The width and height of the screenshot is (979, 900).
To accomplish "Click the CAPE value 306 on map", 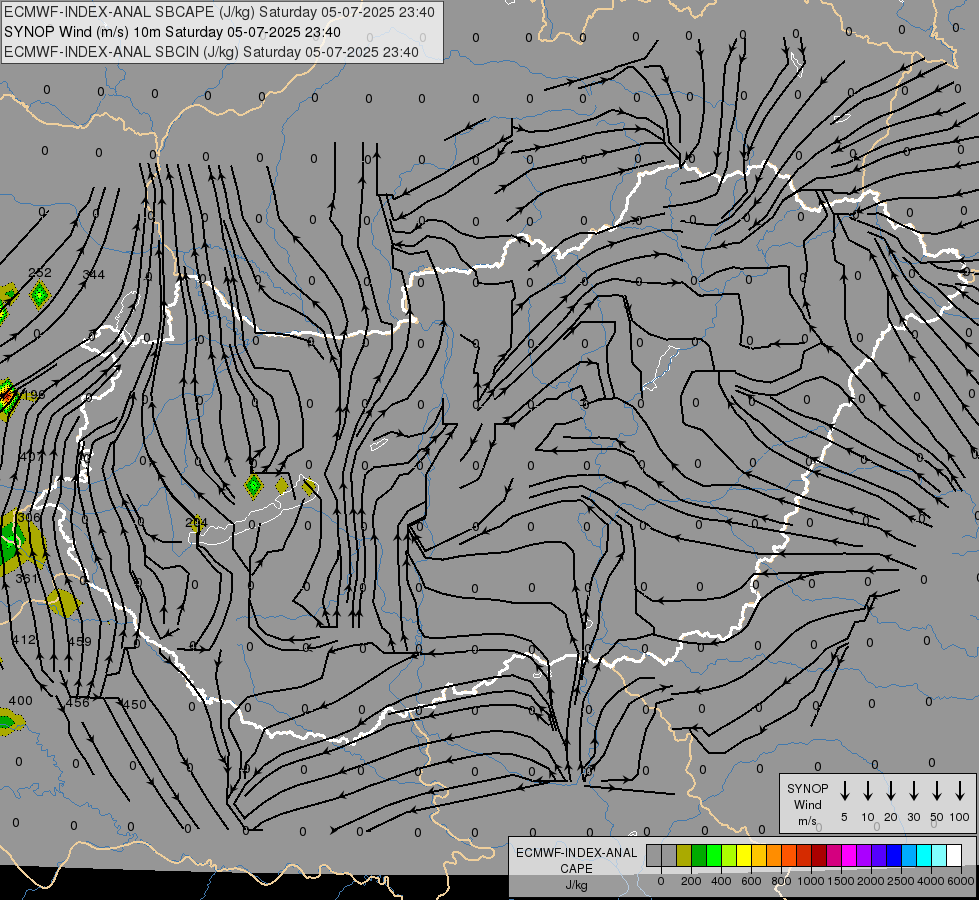I will pos(29,517).
